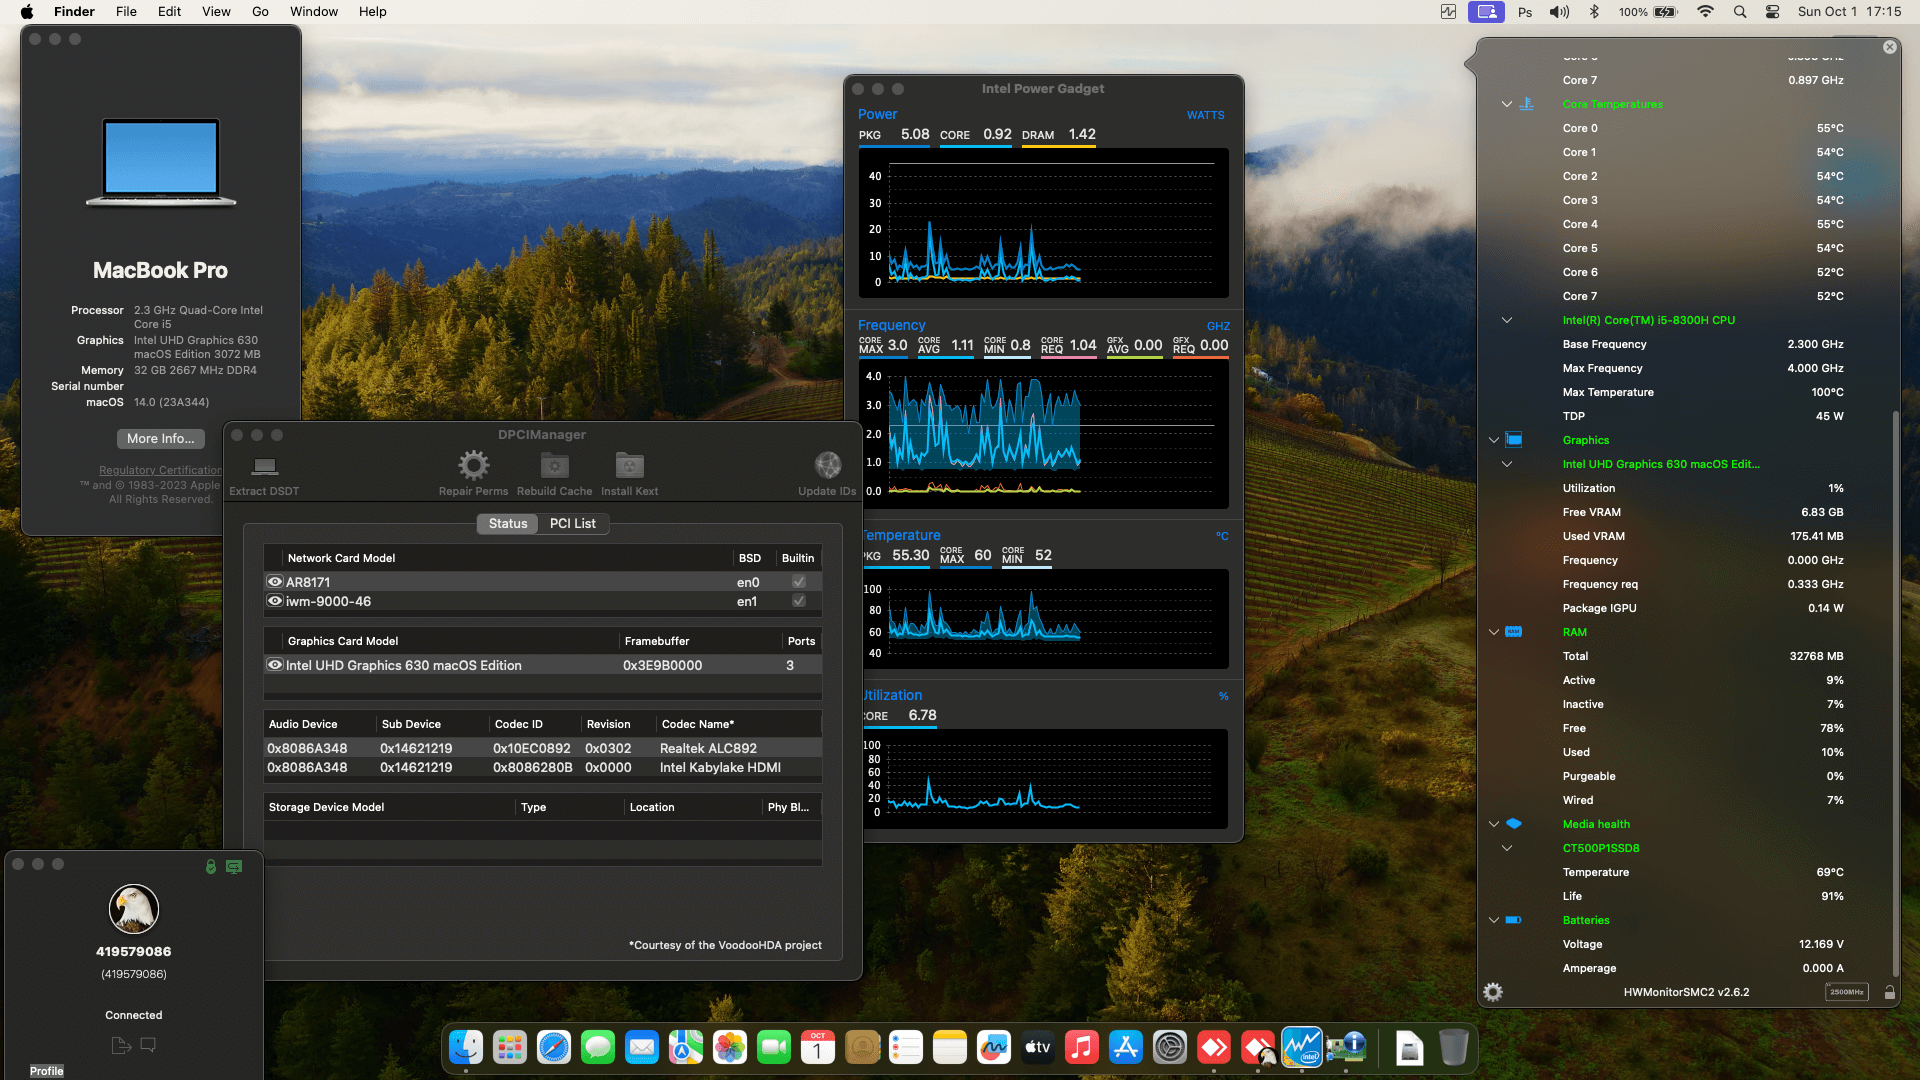Click file transfer icon under Connected
Screen dimensions: 1920x1080
click(x=121, y=1045)
